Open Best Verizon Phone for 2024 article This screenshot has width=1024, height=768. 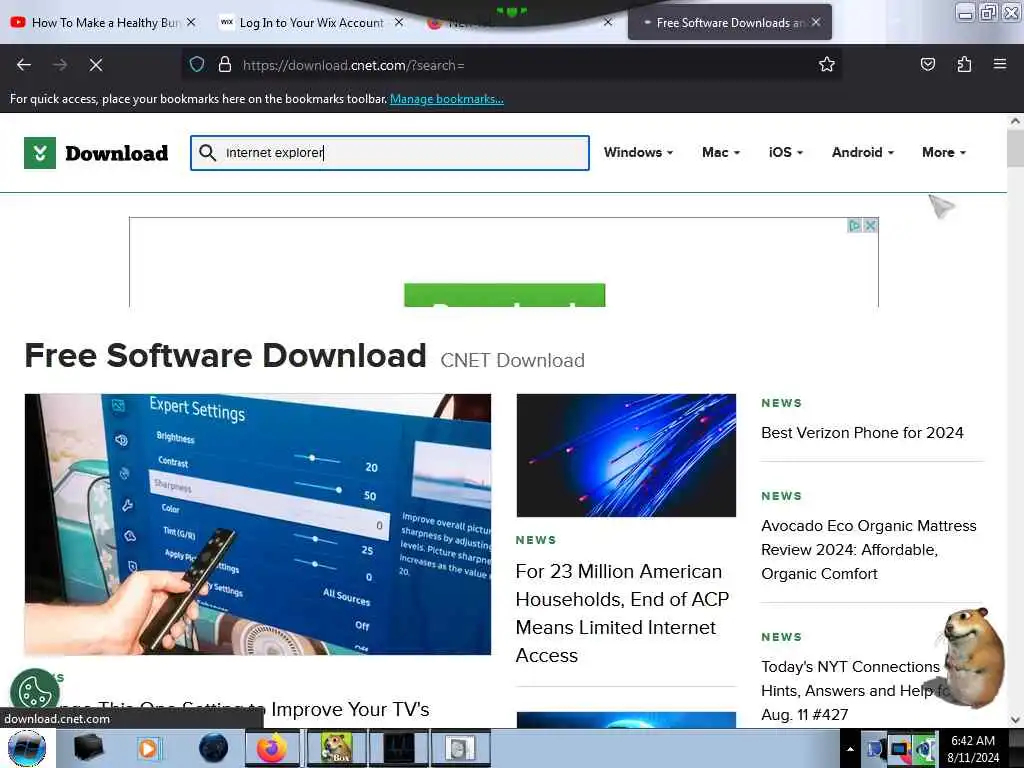pyautogui.click(x=862, y=432)
